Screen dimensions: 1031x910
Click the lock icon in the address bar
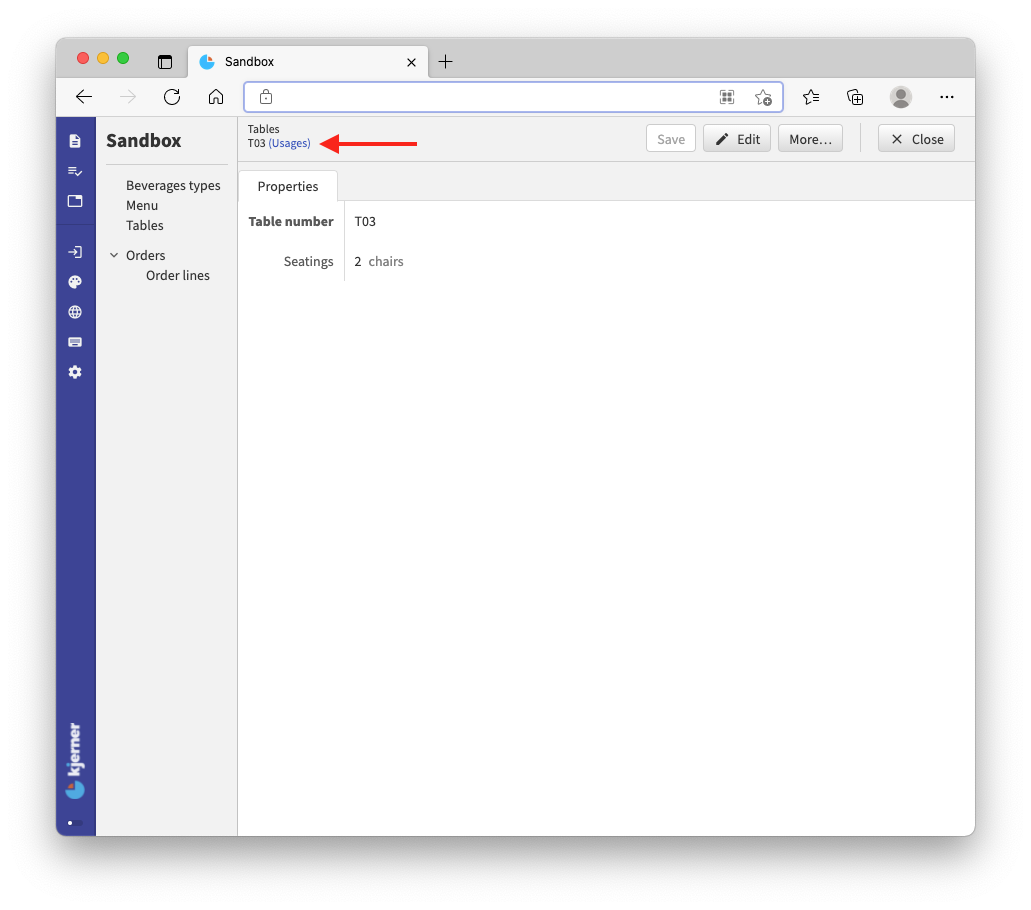[x=266, y=97]
